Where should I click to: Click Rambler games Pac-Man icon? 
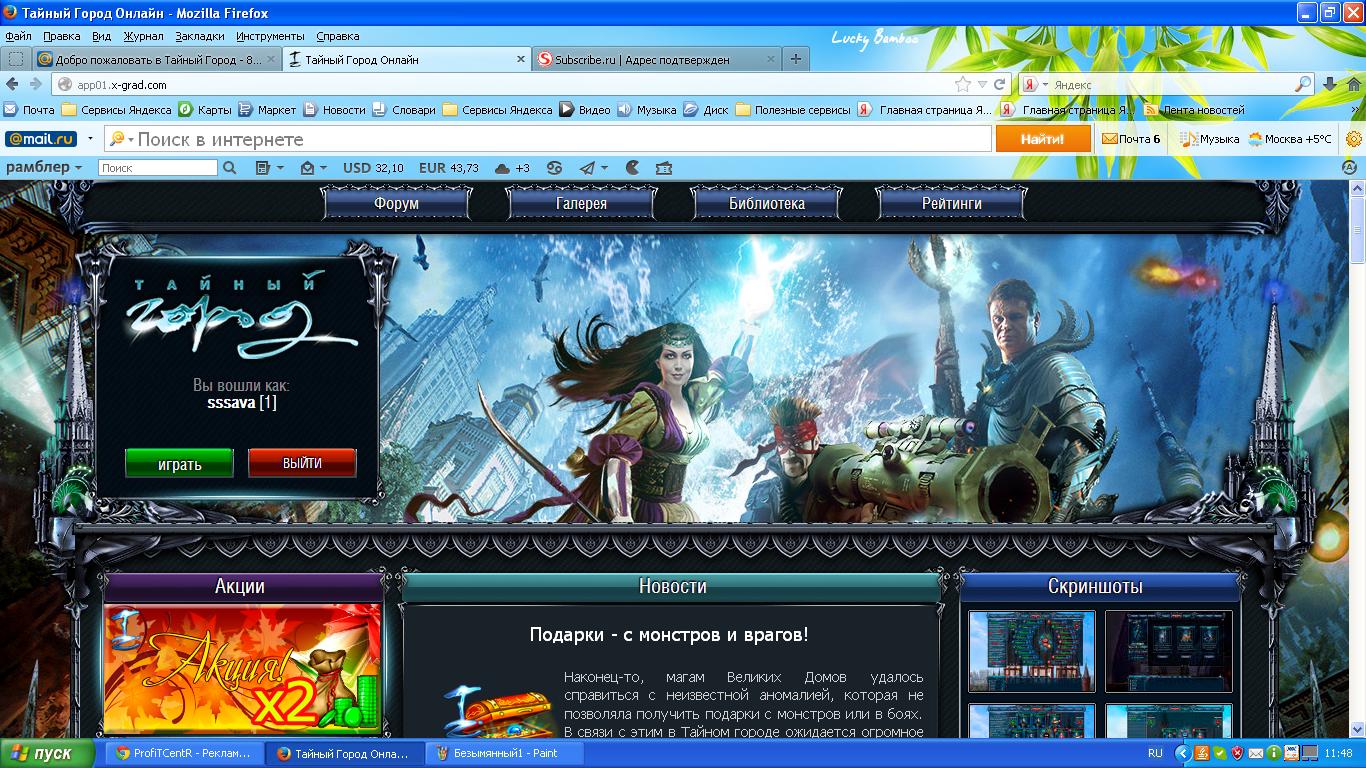[632, 168]
